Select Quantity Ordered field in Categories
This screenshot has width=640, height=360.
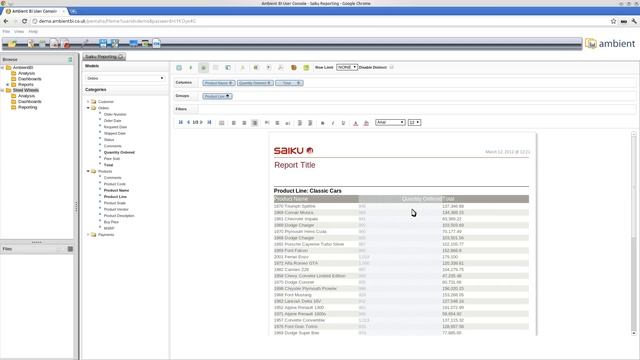(x=119, y=152)
